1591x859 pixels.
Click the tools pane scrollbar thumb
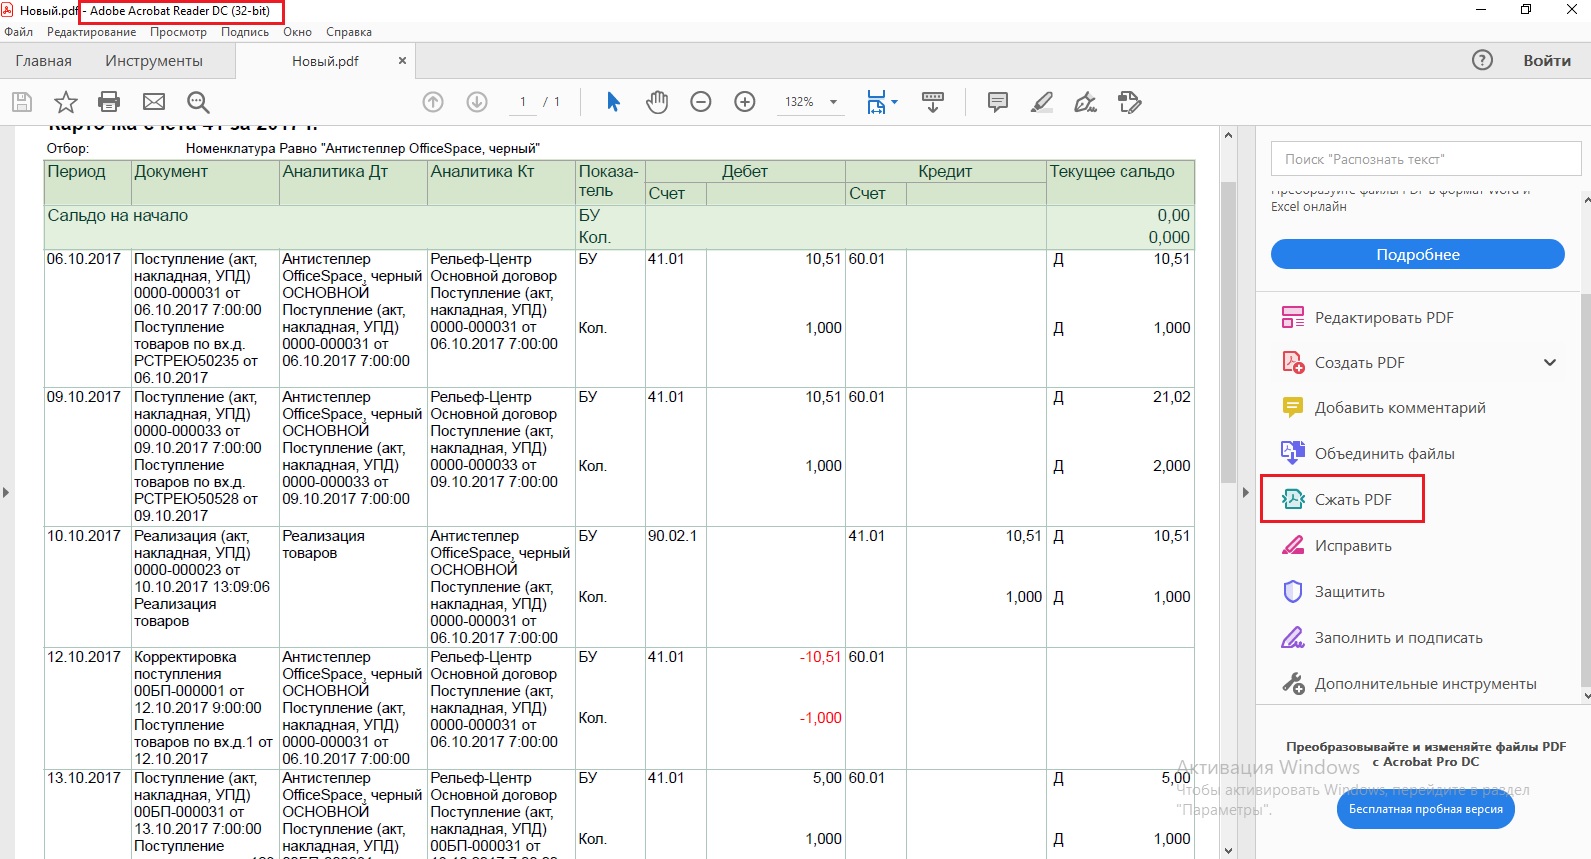coord(1586,490)
